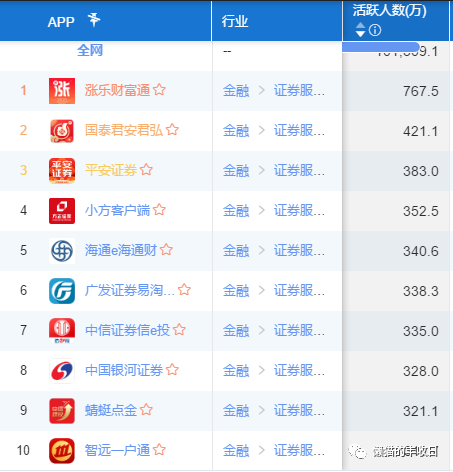Click the pin icon beside APP header
Viewport: 453px width, 472px height.
pyautogui.click(x=94, y=20)
